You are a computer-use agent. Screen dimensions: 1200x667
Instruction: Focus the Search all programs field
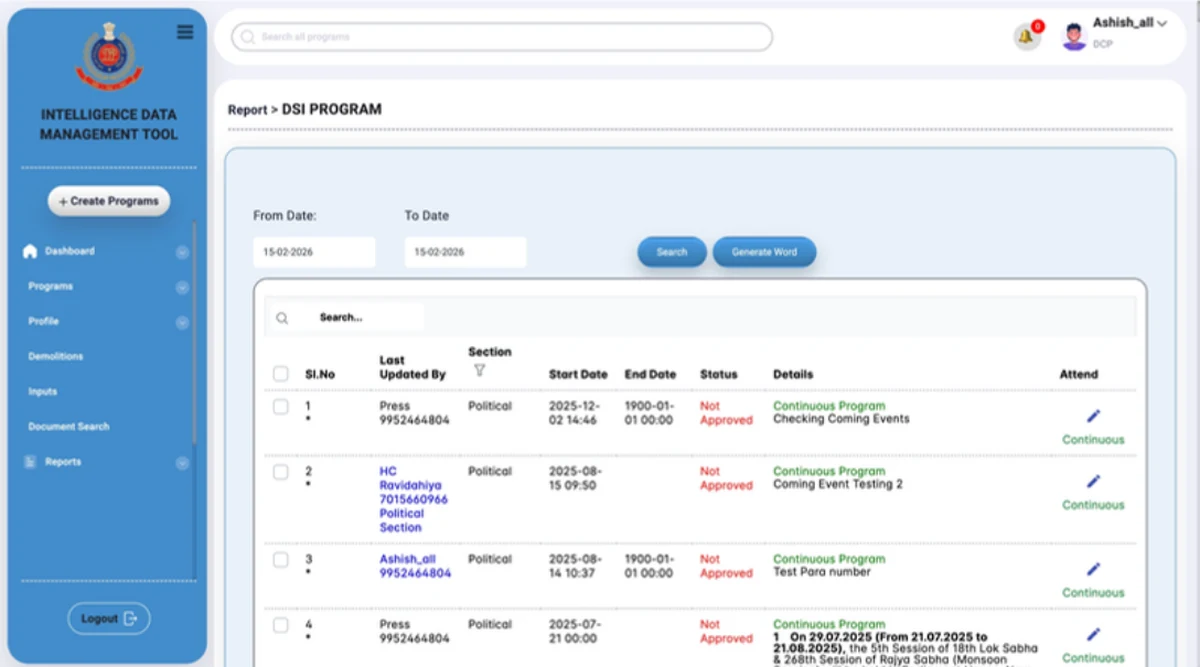tap(502, 37)
